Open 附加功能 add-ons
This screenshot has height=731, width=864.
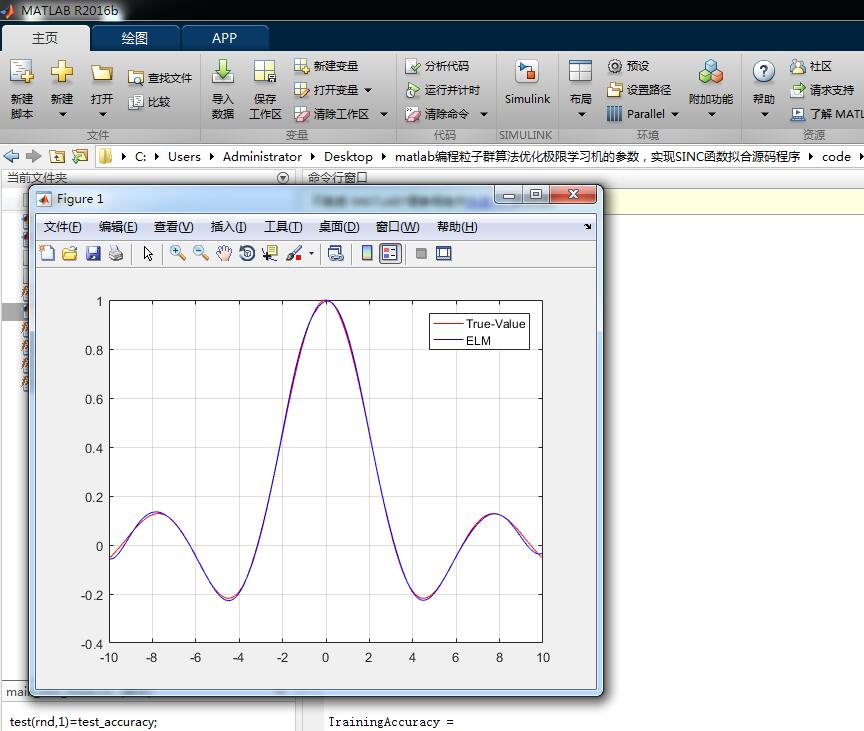click(711, 88)
